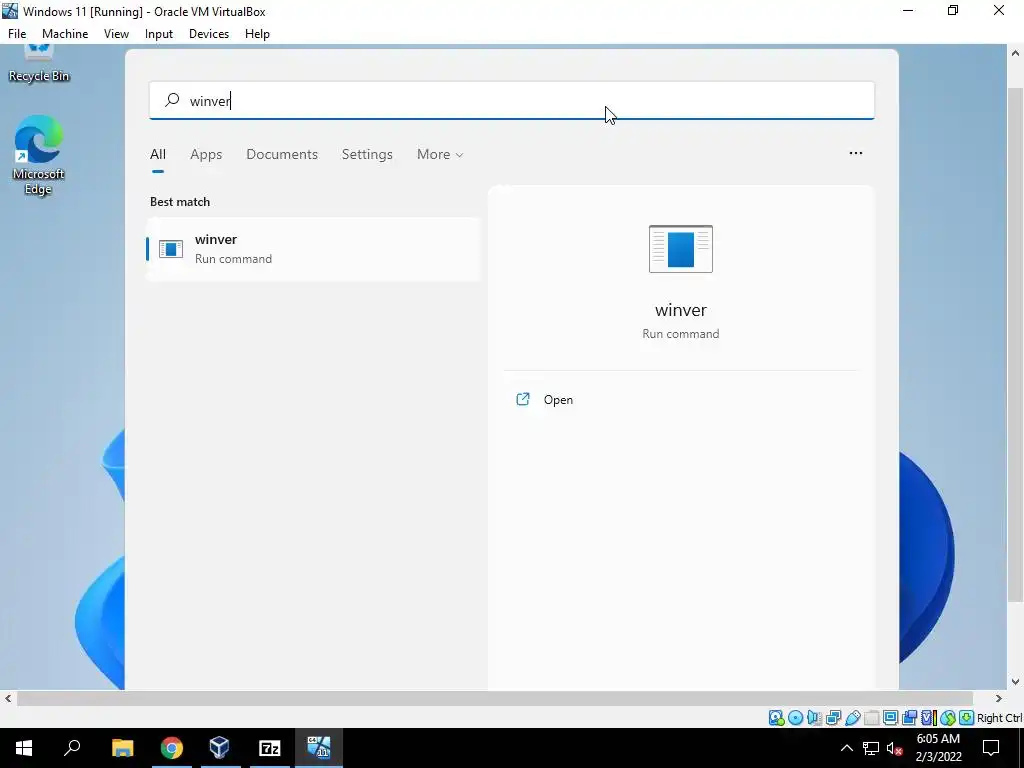Click the network tray icon
The height and width of the screenshot is (768, 1024).
pyautogui.click(x=871, y=748)
